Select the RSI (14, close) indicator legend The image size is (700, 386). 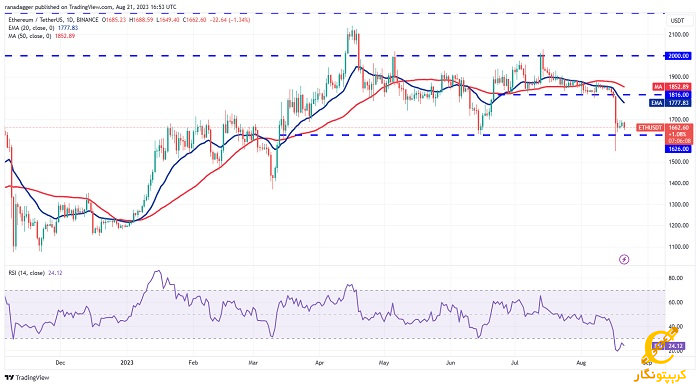[x=35, y=273]
